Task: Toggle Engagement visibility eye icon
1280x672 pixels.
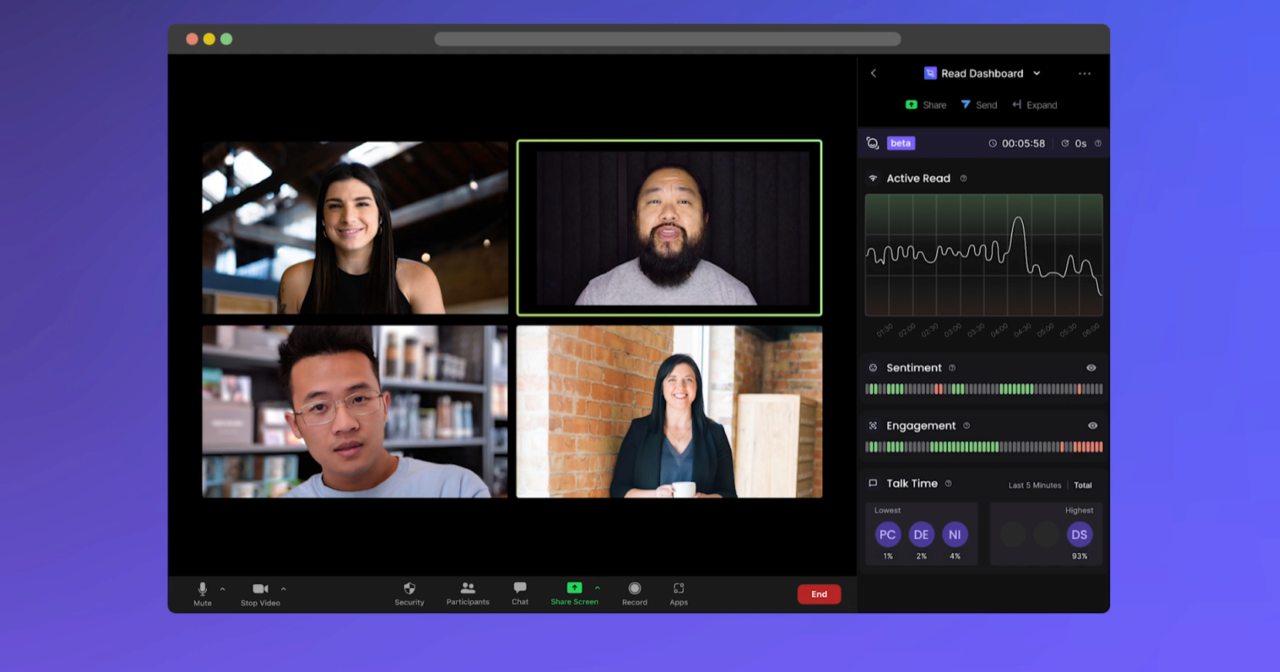Action: coord(1091,426)
